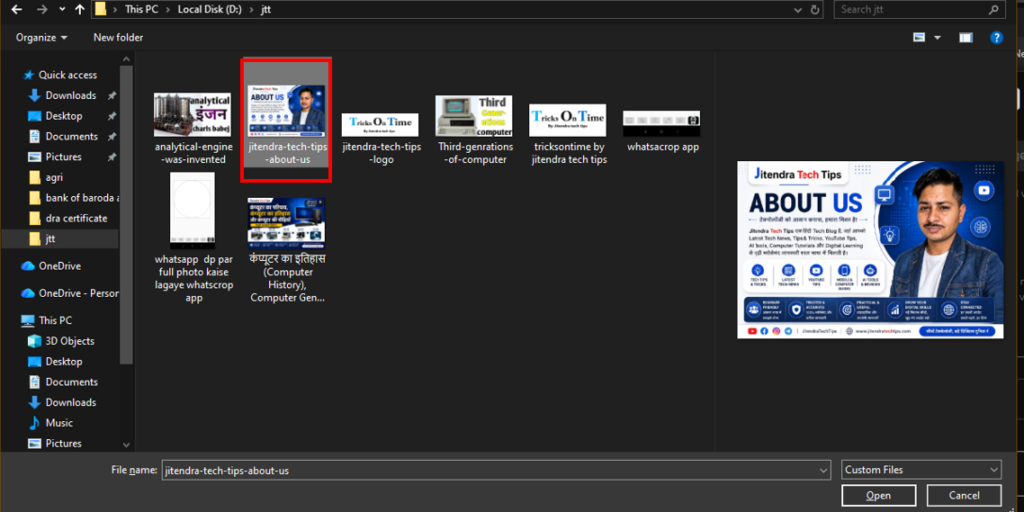Screen dimensions: 1024x512
Task: Click the Cancel button
Action: click(964, 496)
